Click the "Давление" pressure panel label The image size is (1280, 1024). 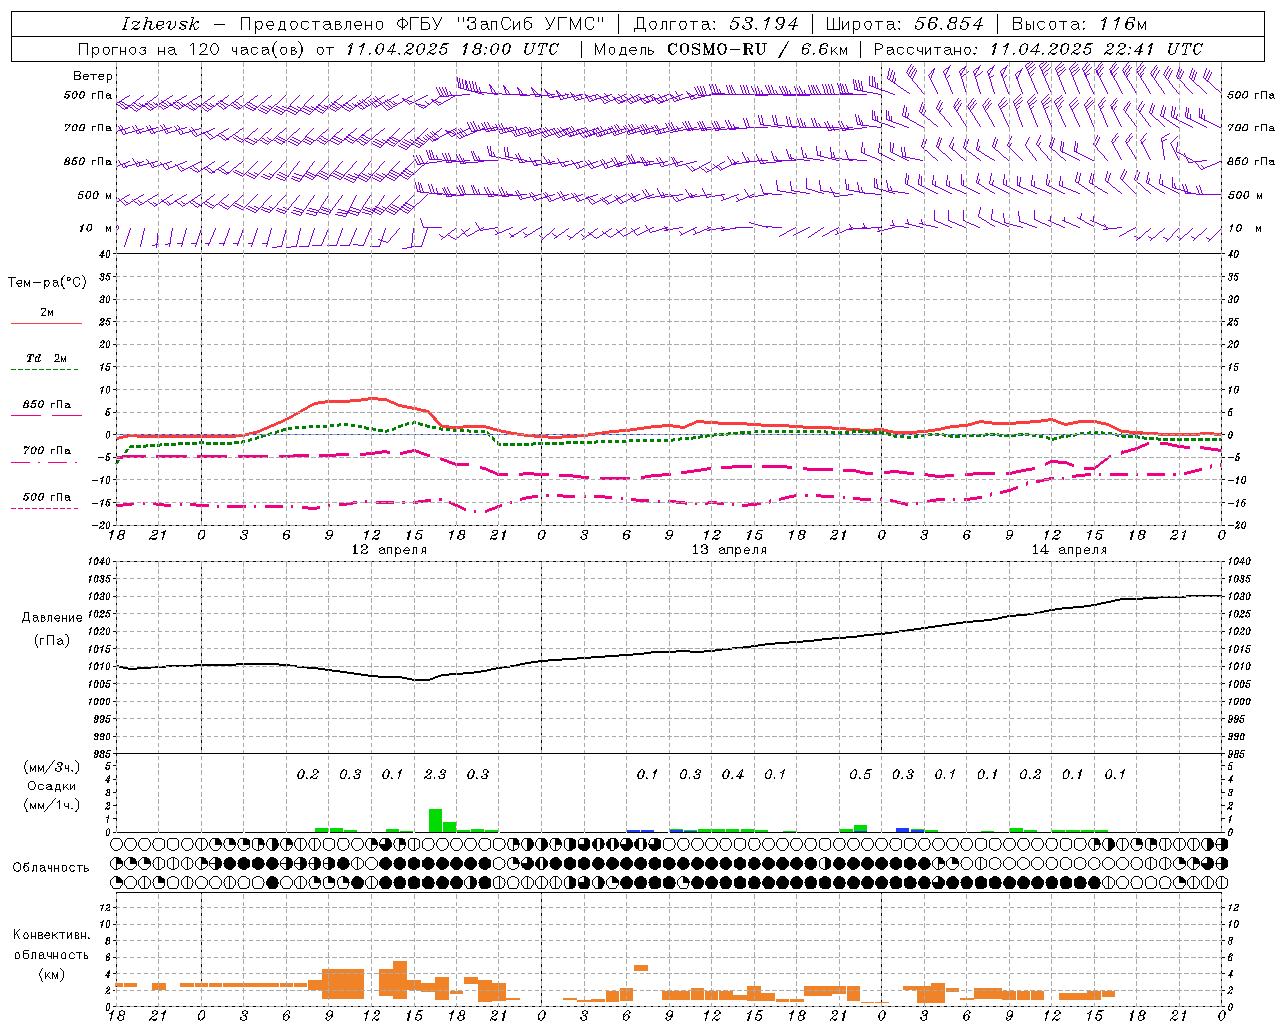click(51, 618)
